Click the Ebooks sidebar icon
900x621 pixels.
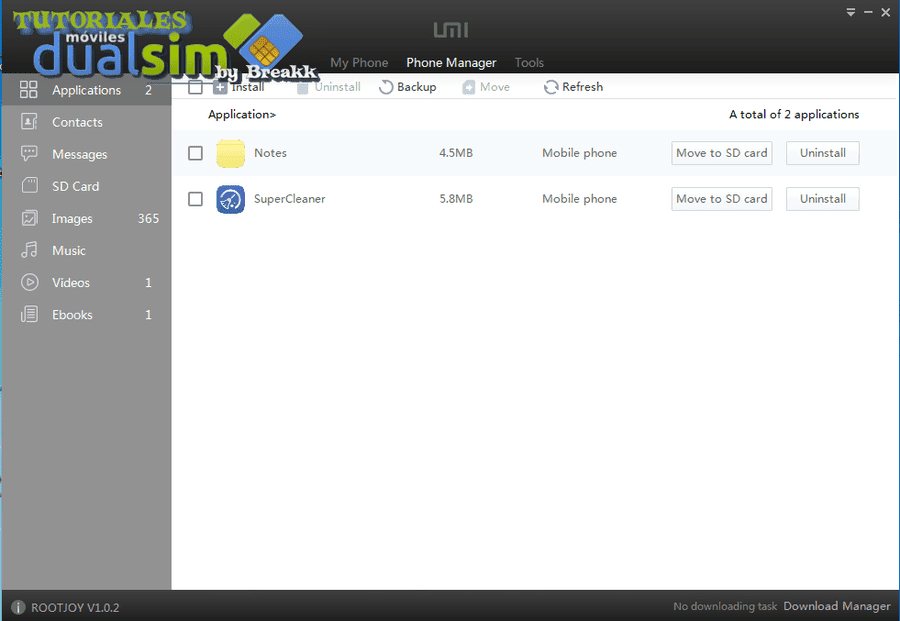[x=29, y=314]
